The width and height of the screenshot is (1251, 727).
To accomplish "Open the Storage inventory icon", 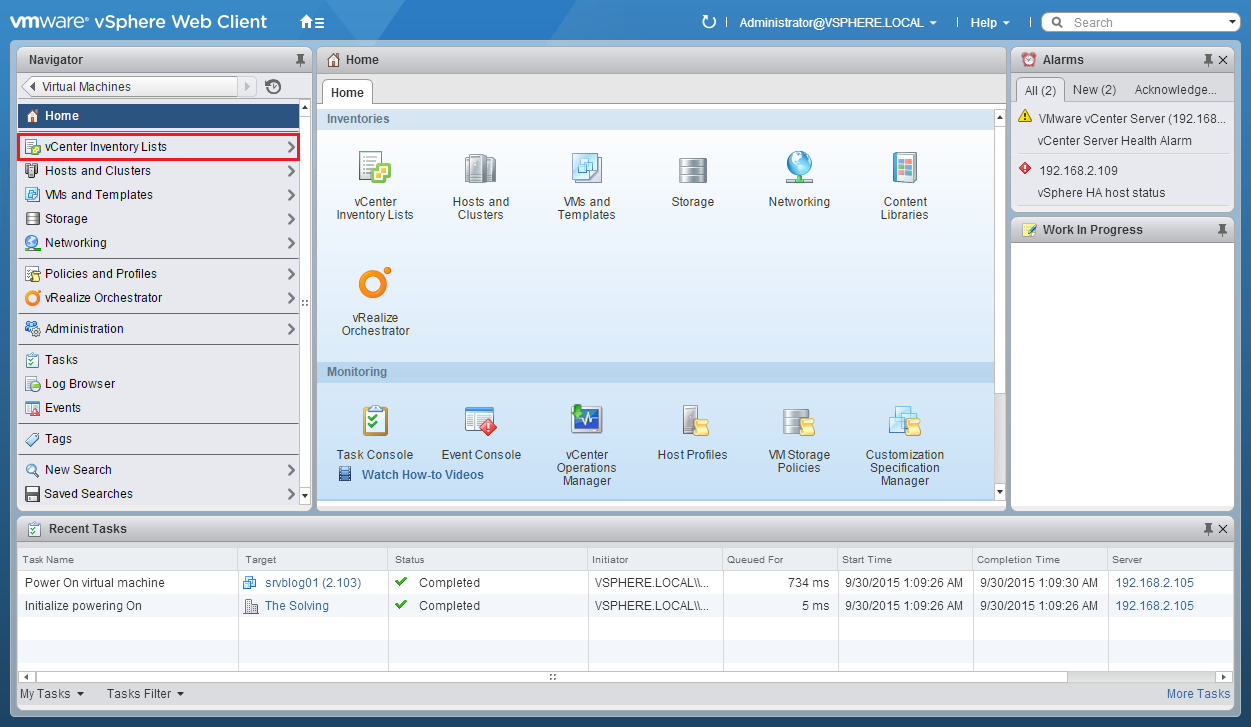I will (692, 169).
